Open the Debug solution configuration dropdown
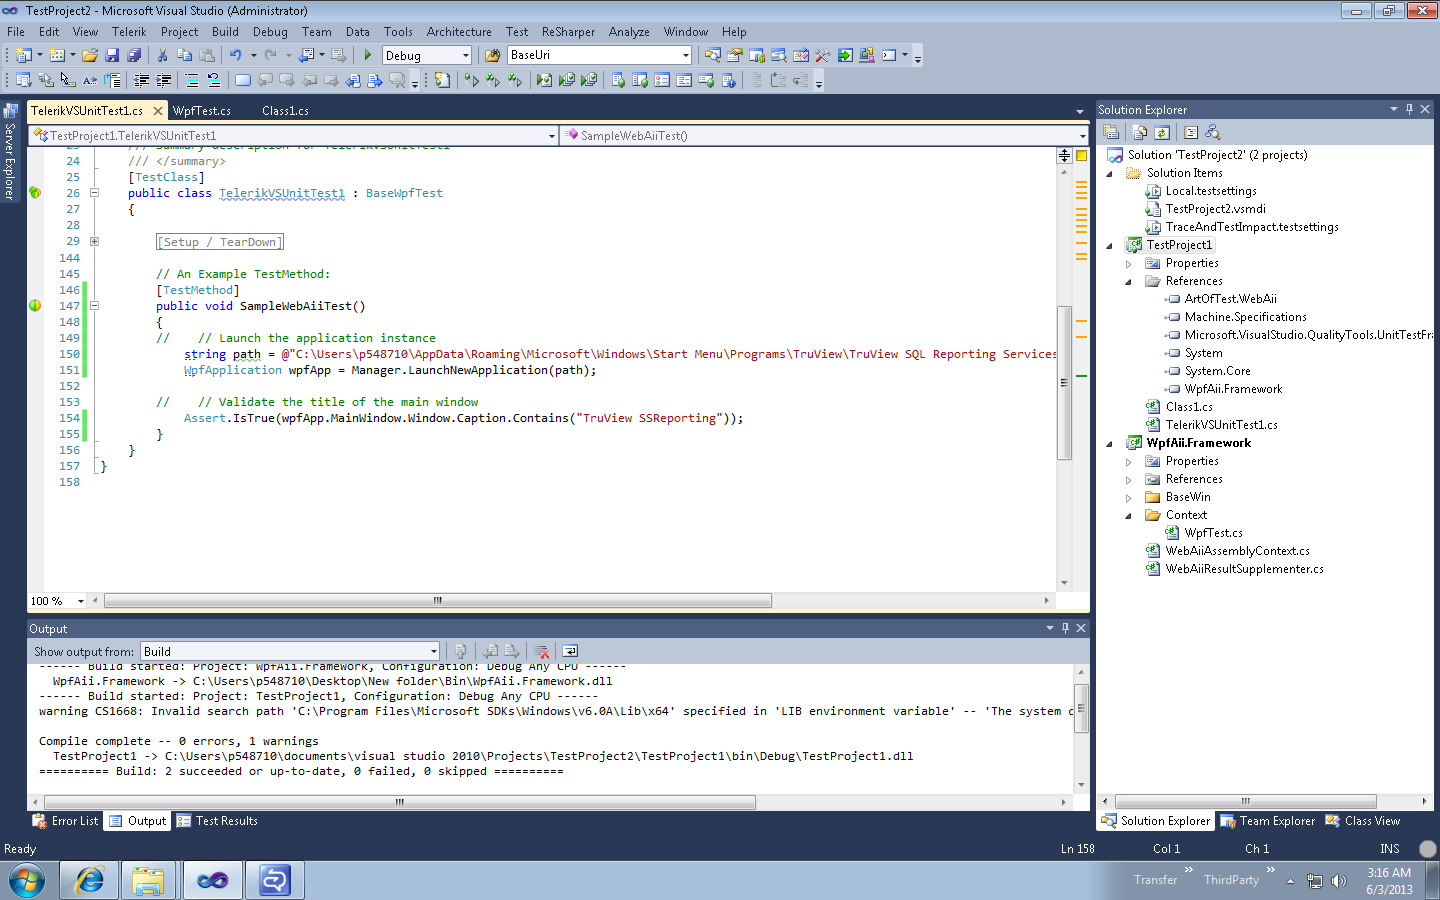The height and width of the screenshot is (900, 1440). tap(465, 55)
